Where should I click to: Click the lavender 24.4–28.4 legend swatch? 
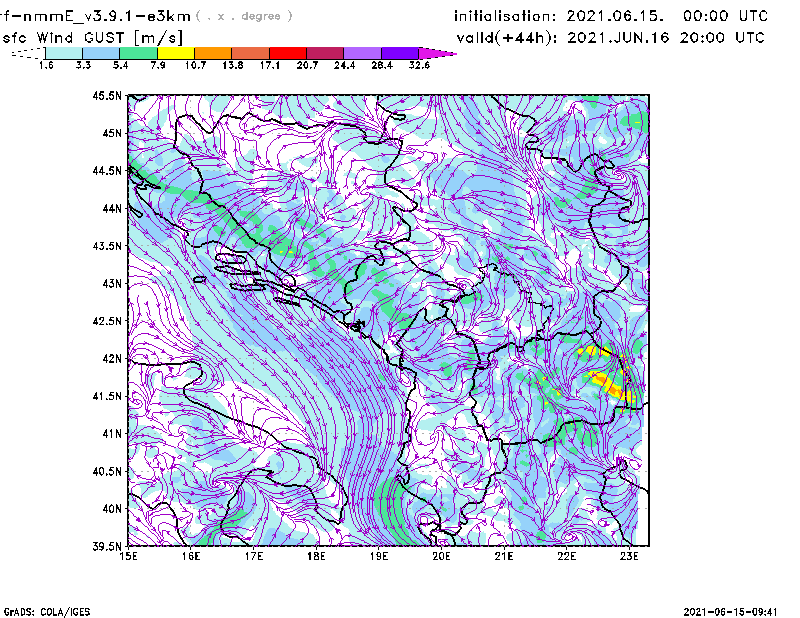tap(362, 53)
